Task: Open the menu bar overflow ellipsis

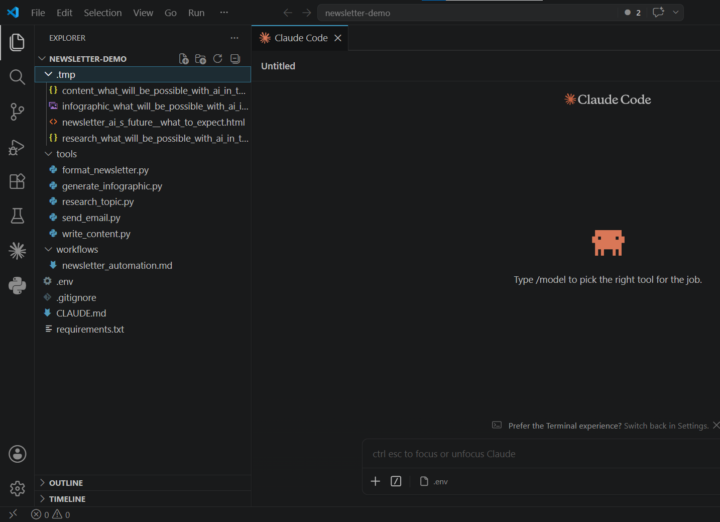Action: point(224,12)
